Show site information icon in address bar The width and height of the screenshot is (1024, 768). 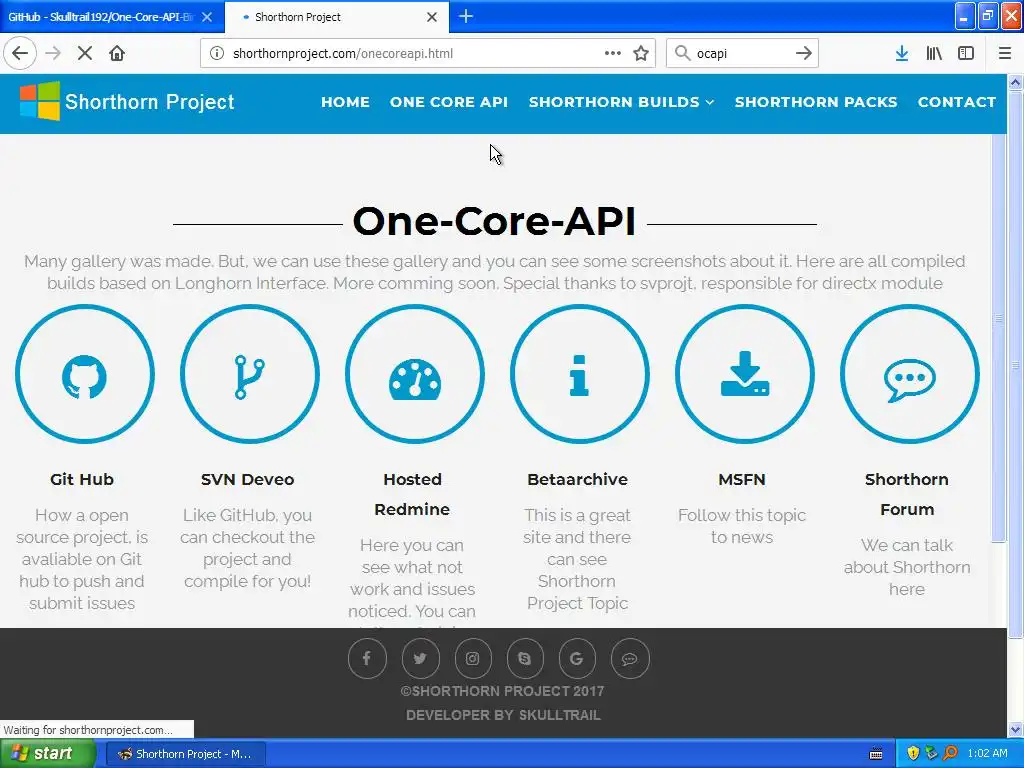(x=217, y=54)
